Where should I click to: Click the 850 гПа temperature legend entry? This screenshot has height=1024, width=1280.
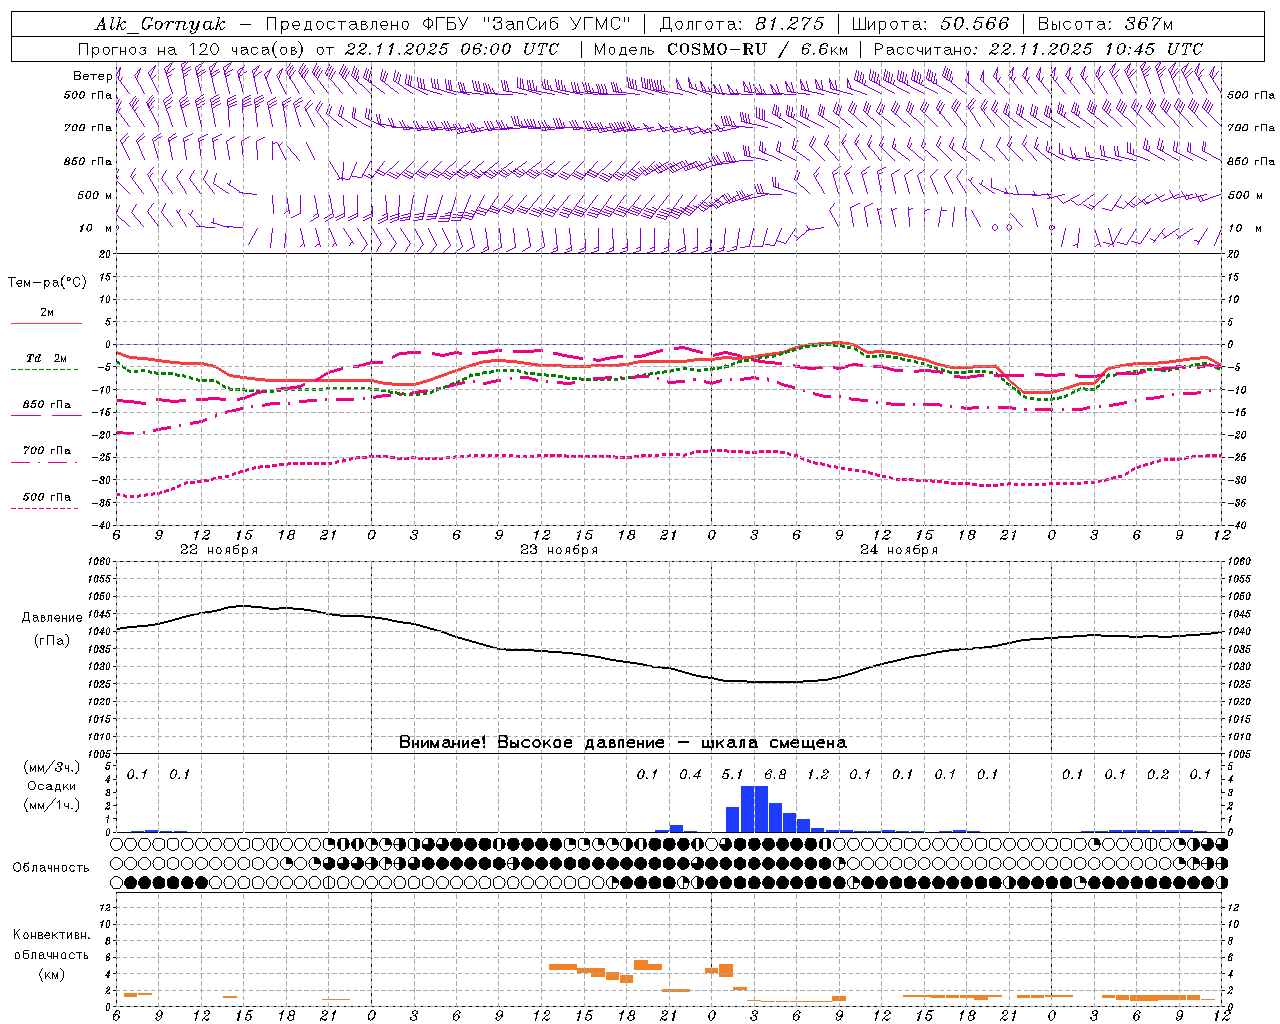pos(46,405)
